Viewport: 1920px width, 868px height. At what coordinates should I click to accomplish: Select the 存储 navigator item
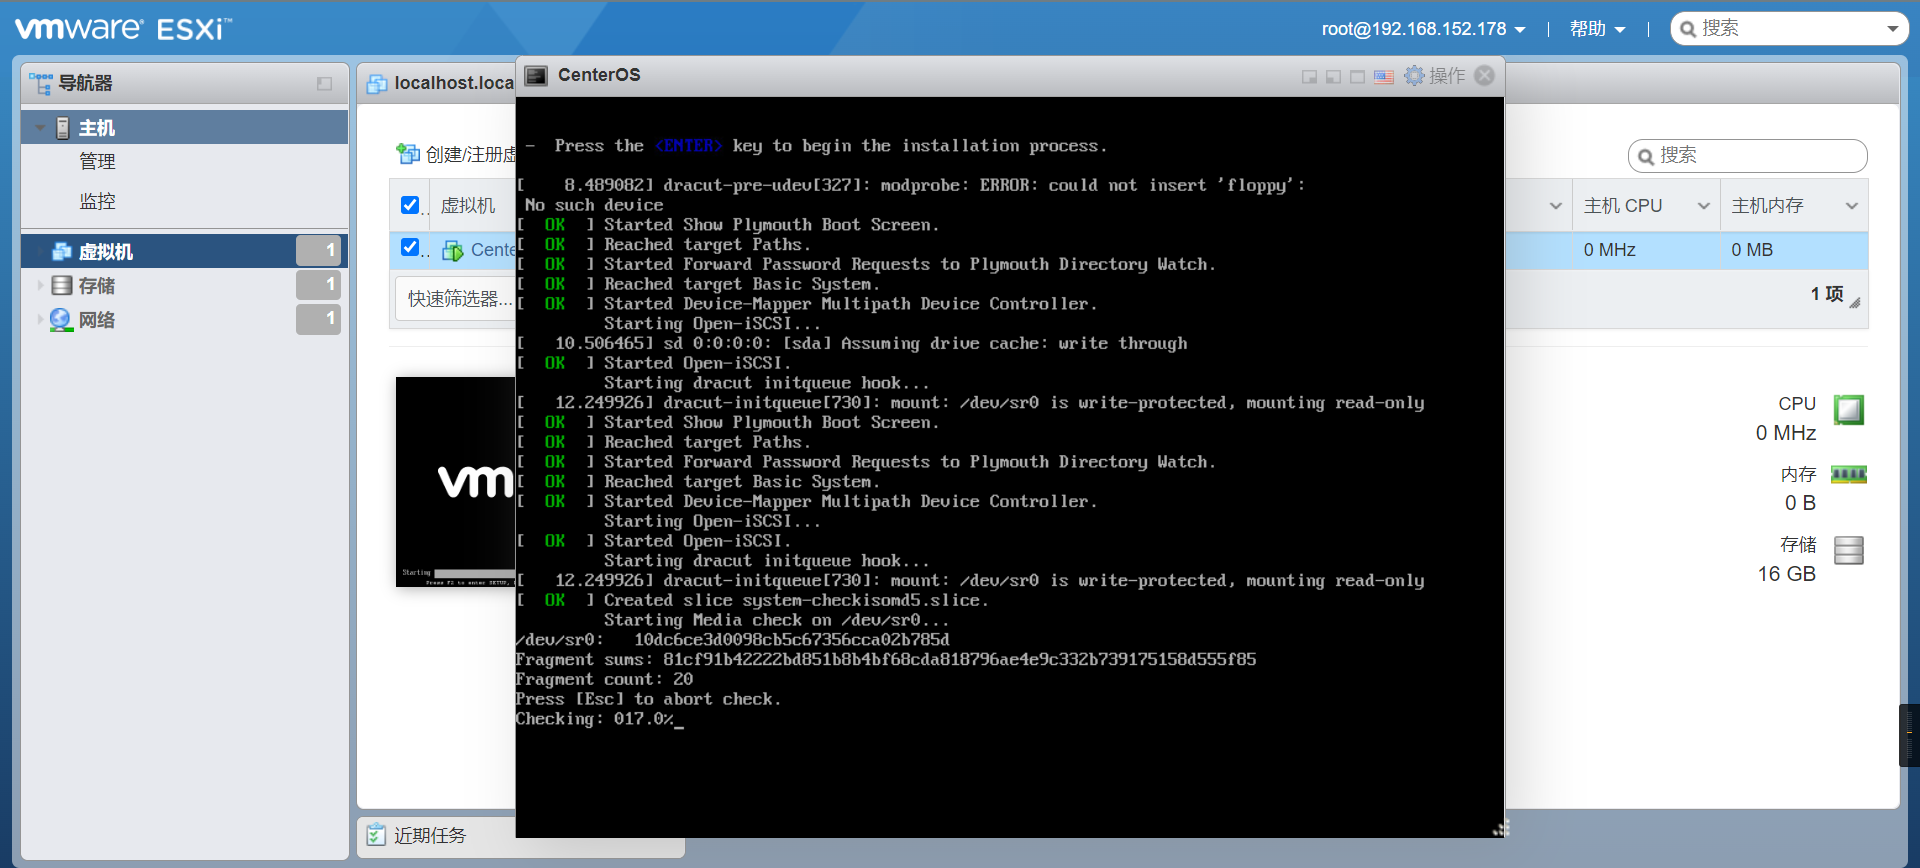point(185,286)
